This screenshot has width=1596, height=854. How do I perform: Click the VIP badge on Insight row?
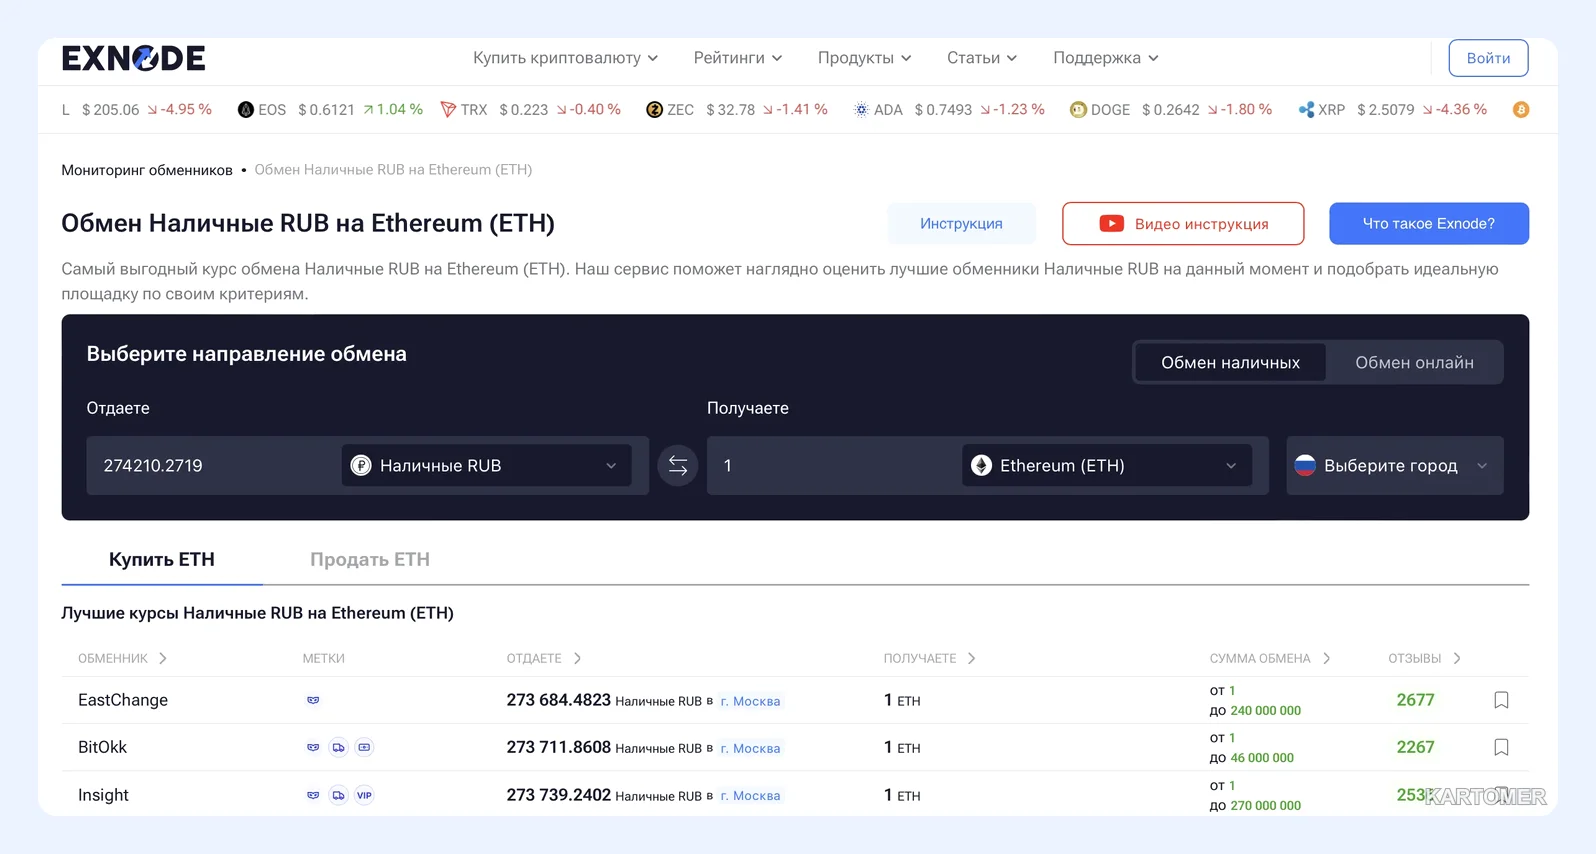pos(364,795)
